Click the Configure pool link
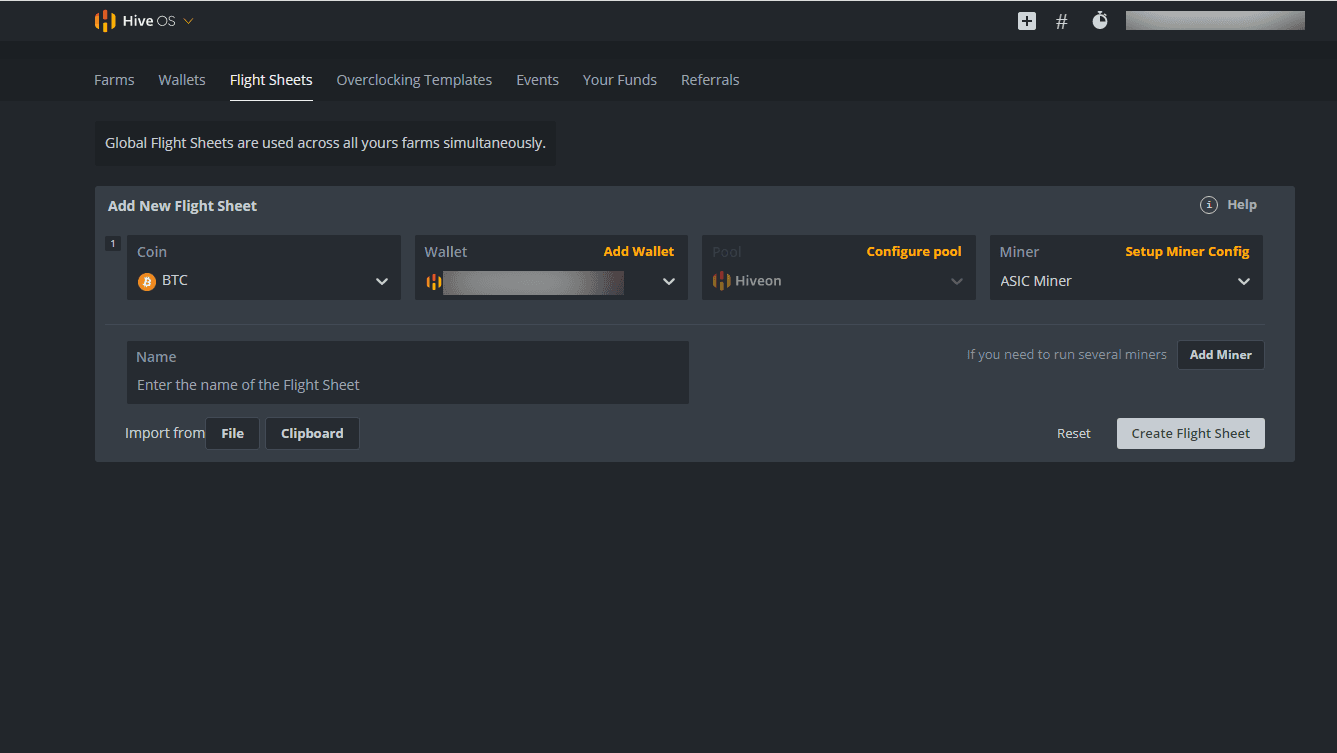The width and height of the screenshot is (1337, 753). click(914, 252)
